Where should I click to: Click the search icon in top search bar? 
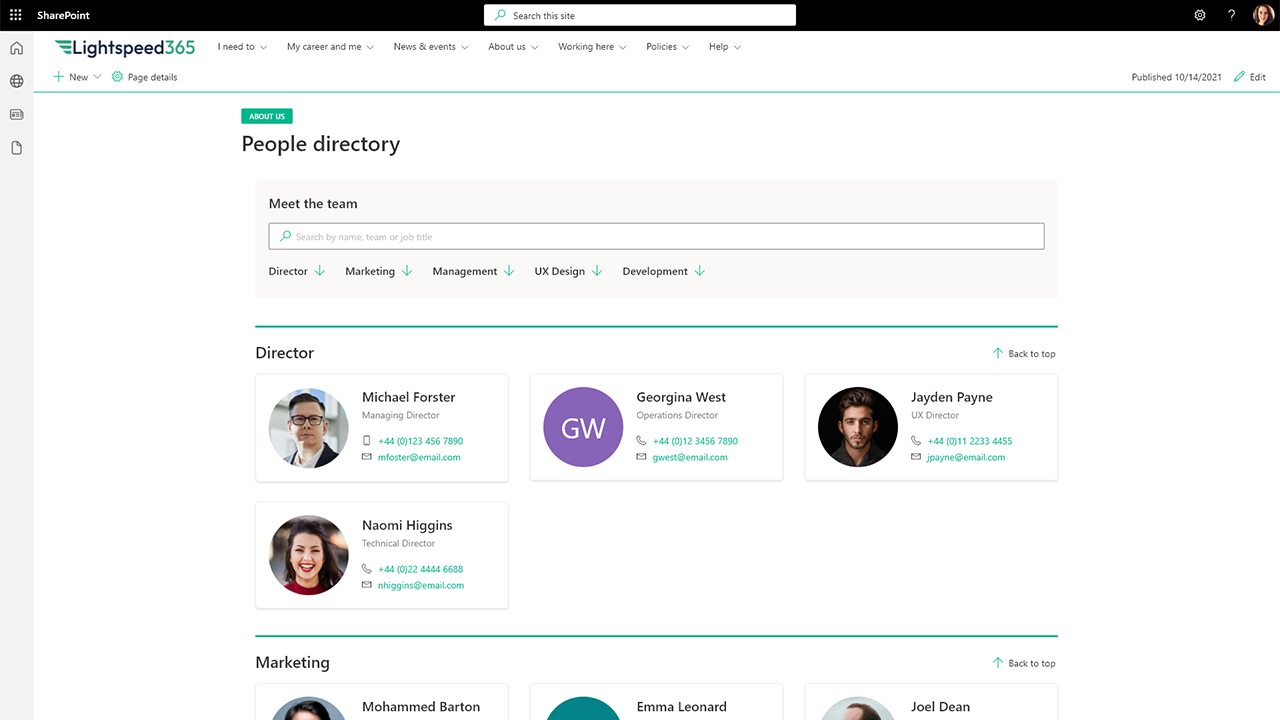(x=501, y=15)
